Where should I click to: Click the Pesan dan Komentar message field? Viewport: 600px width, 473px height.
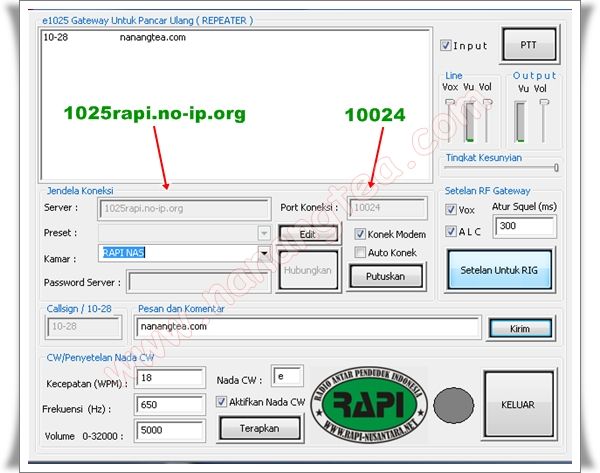click(307, 327)
